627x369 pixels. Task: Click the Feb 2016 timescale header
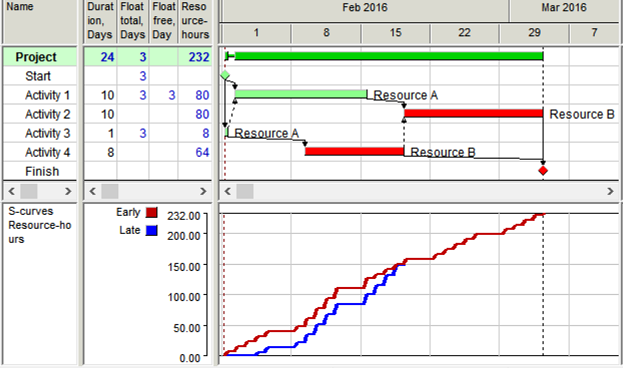coord(364,8)
